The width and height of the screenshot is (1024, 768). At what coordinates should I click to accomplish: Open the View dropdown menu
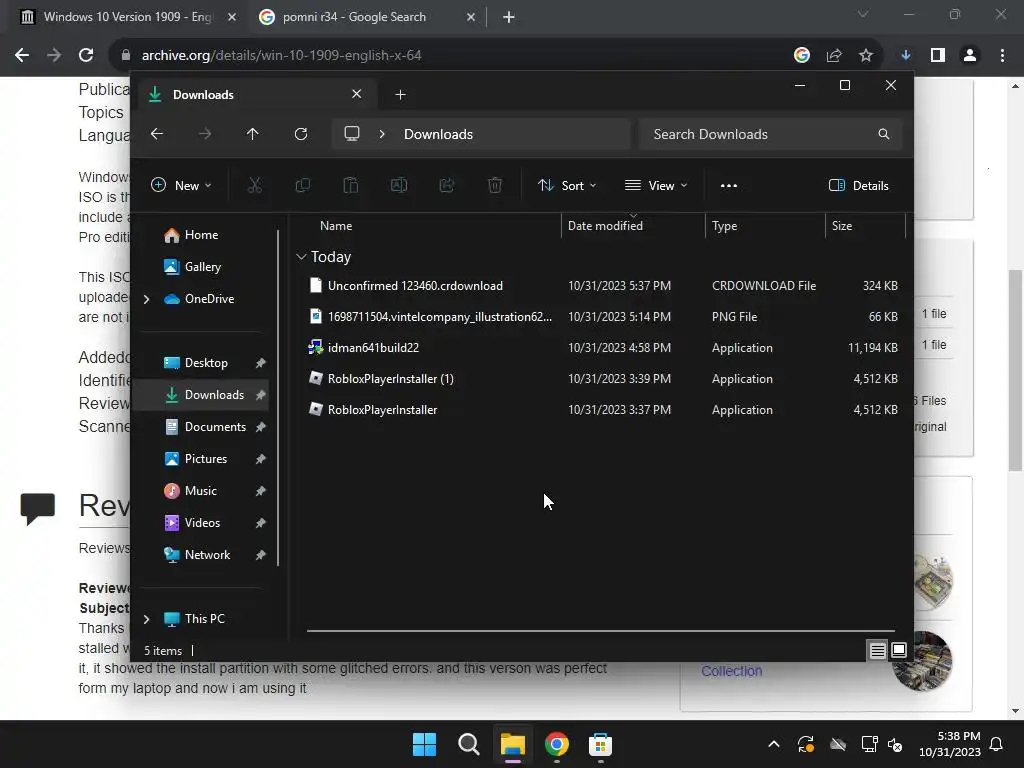pos(656,185)
